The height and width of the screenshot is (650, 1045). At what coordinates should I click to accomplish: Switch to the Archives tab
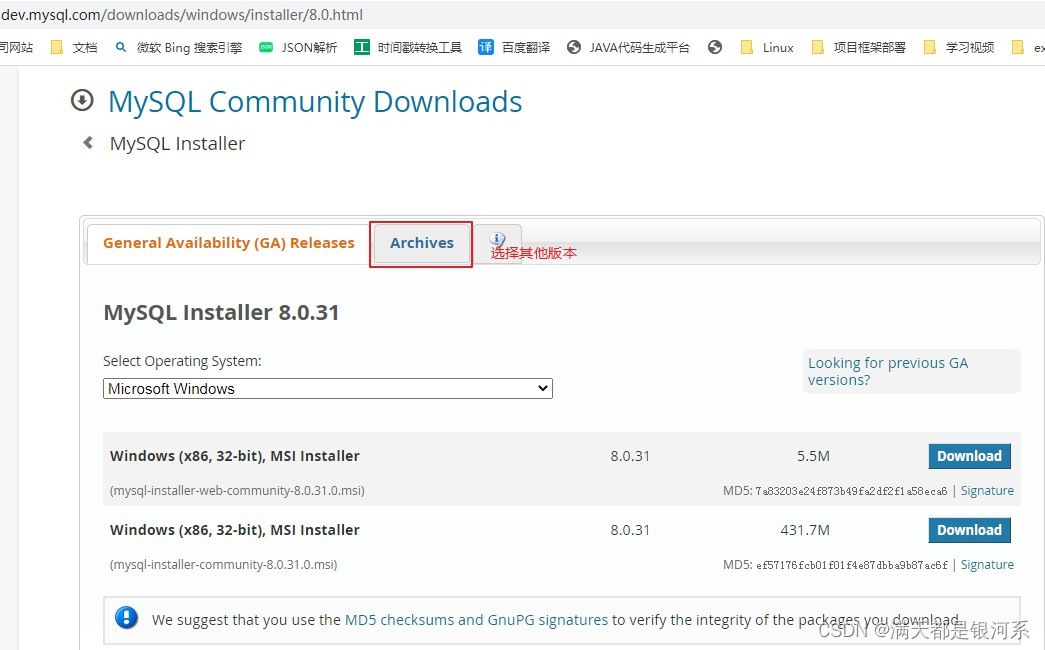tap(421, 243)
